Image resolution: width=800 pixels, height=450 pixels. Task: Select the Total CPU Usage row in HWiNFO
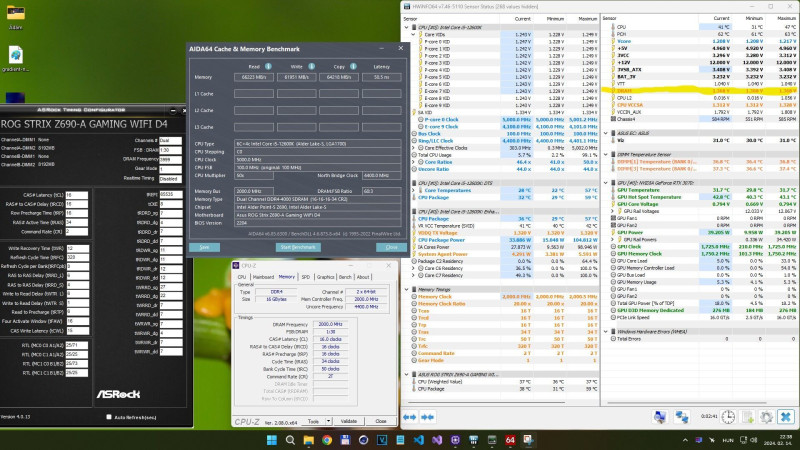(505, 155)
